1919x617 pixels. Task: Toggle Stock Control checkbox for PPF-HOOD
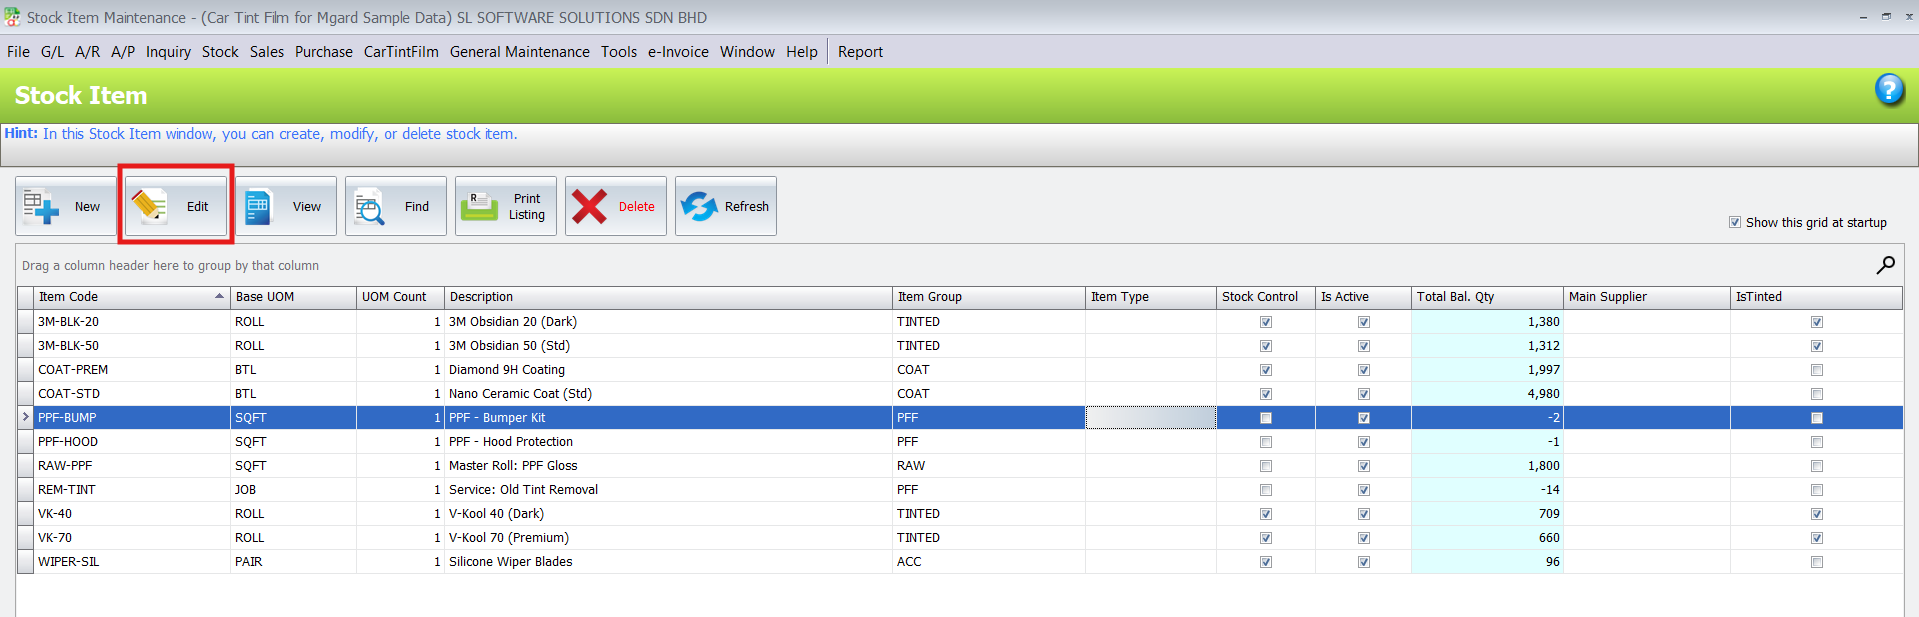1266,442
